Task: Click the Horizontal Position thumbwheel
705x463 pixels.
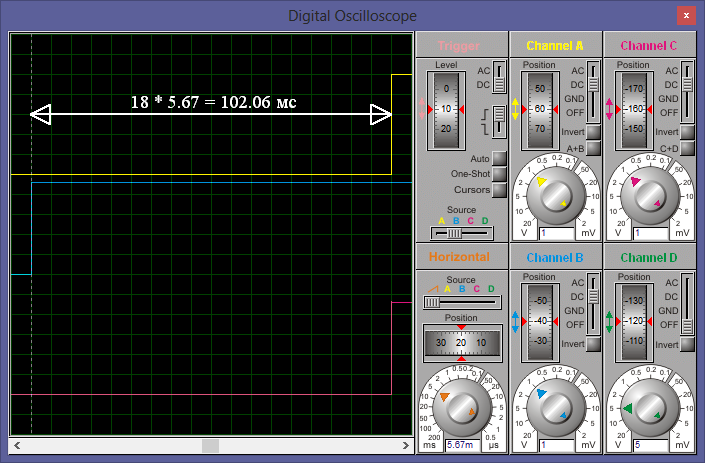Action: pyautogui.click(x=461, y=342)
